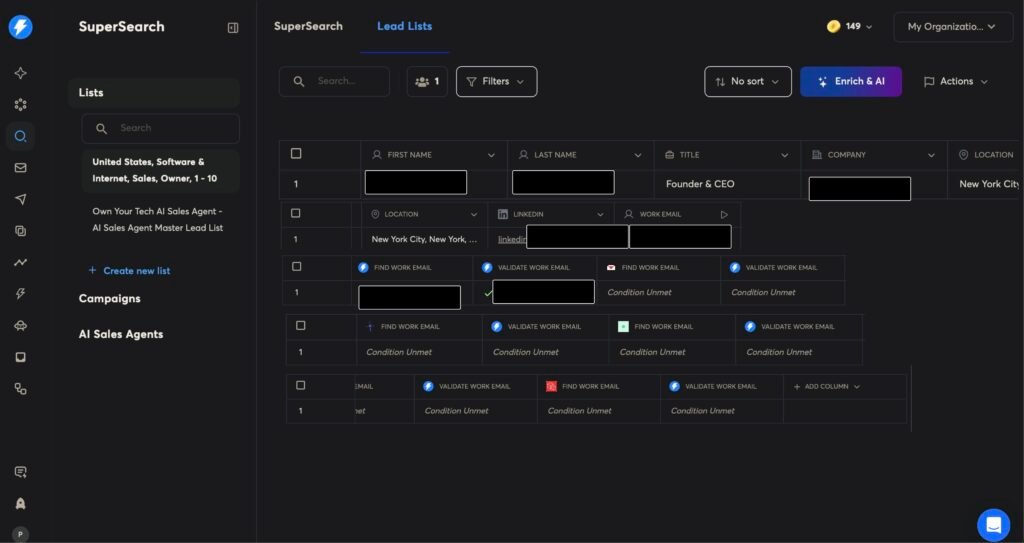Click the envelope icon beside FIND WORK EMAIL

tap(611, 268)
